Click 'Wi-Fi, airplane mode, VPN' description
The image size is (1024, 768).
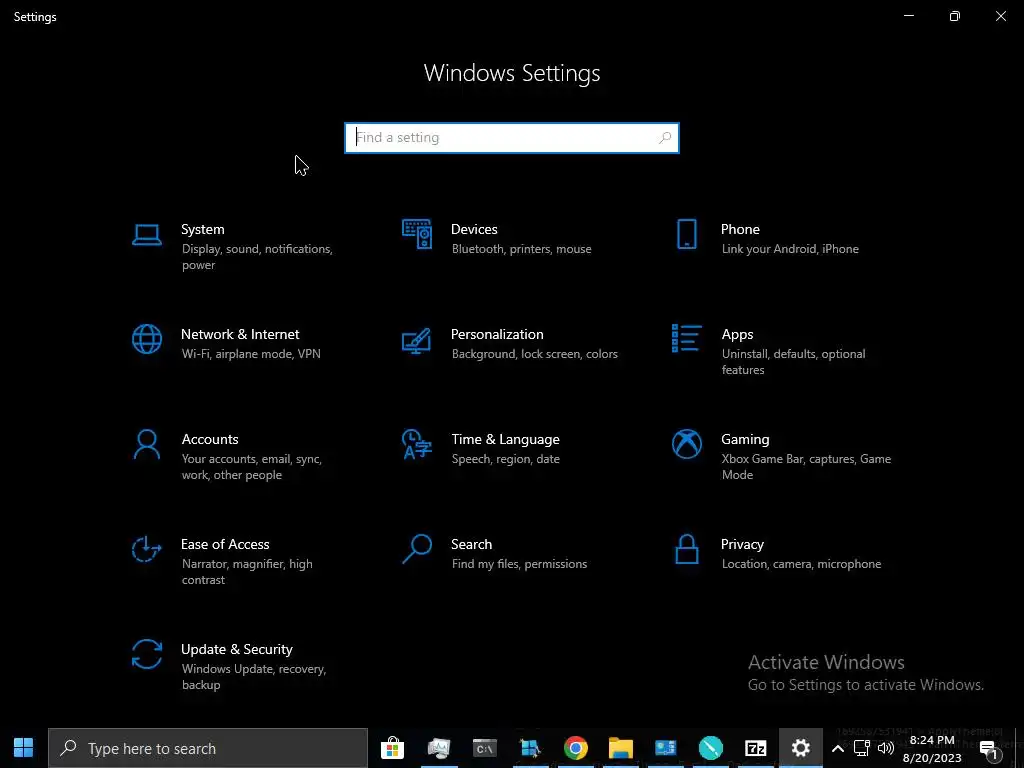pos(251,354)
